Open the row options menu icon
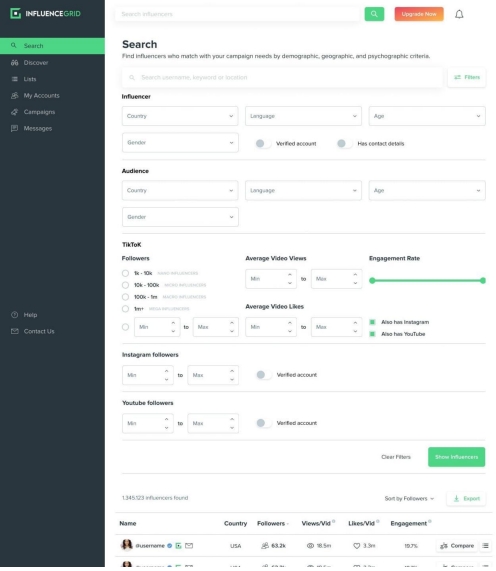The width and height of the screenshot is (496, 571). pos(485,545)
